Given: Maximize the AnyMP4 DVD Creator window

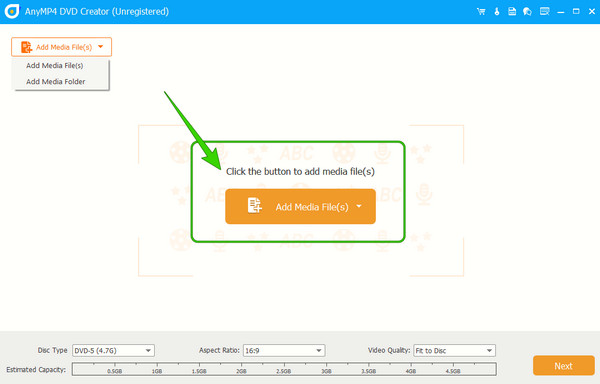Looking at the screenshot, I should tap(576, 11).
